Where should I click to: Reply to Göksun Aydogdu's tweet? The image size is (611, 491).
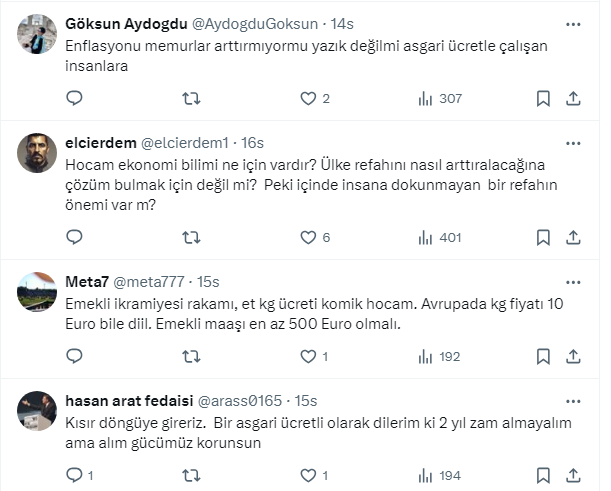[73, 98]
